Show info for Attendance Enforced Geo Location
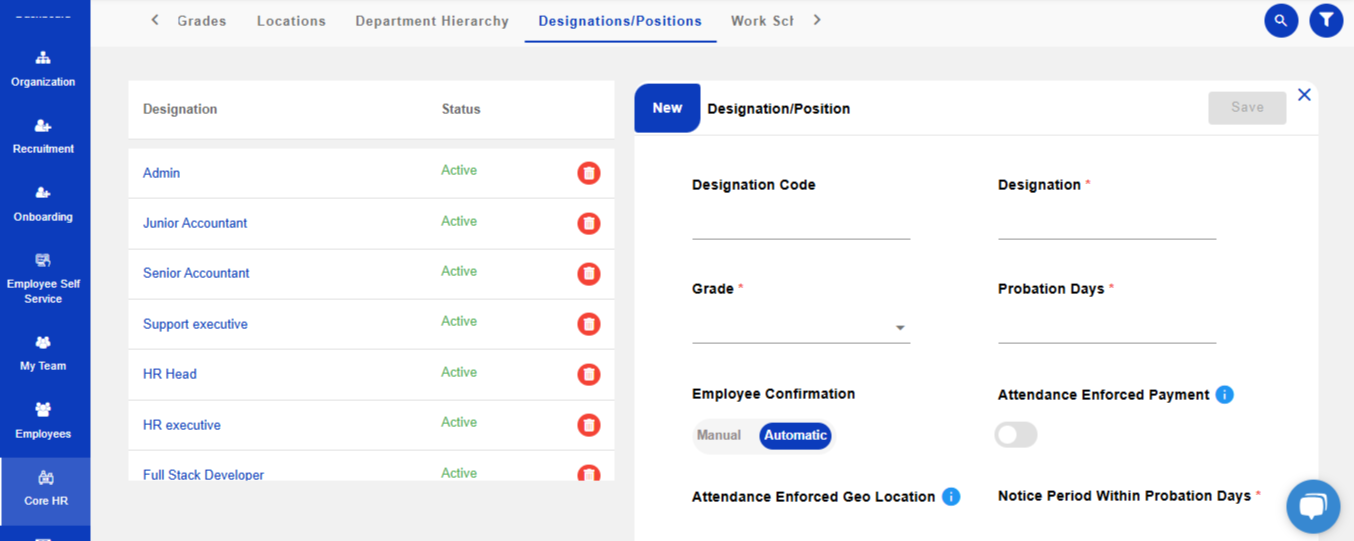This screenshot has height=541, width=1354. (951, 497)
